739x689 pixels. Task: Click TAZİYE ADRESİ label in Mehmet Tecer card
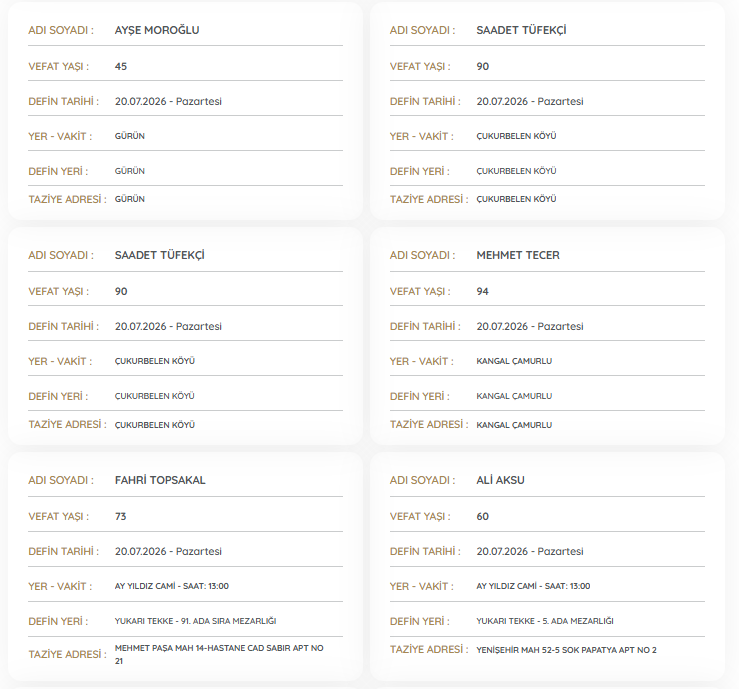429,425
